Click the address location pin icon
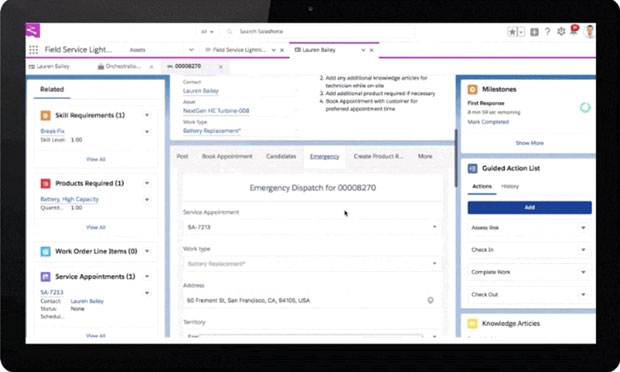620x372 pixels. pos(431,300)
